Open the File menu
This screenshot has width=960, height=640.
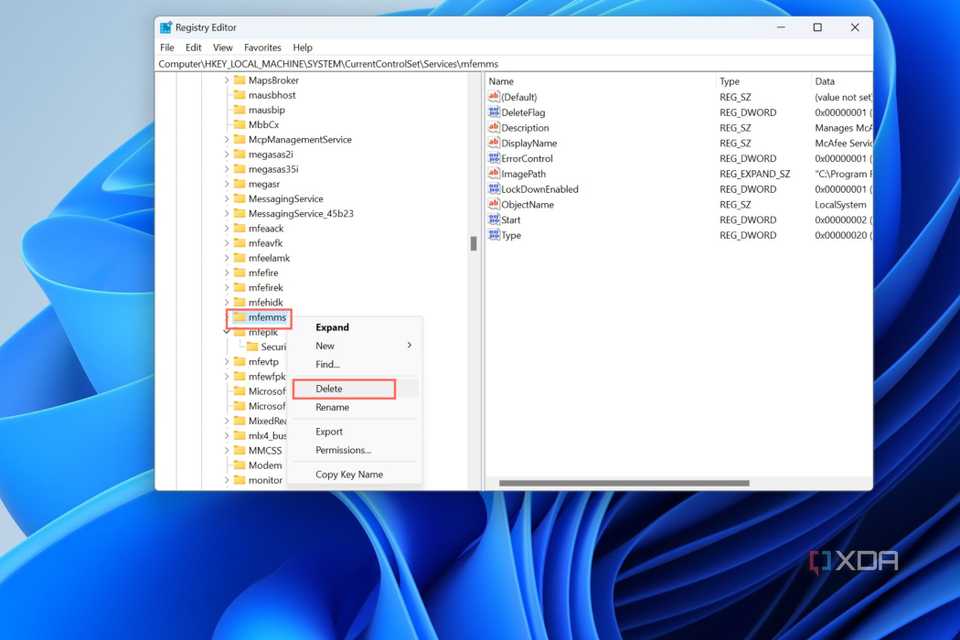coord(167,47)
